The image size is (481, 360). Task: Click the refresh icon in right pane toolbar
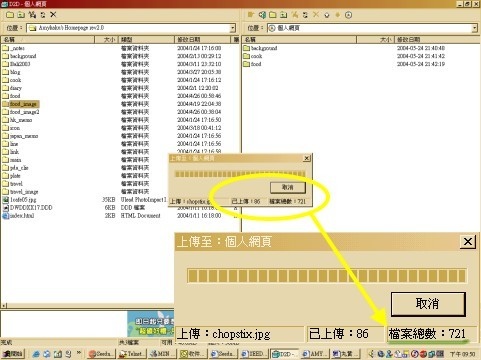coord(305,15)
